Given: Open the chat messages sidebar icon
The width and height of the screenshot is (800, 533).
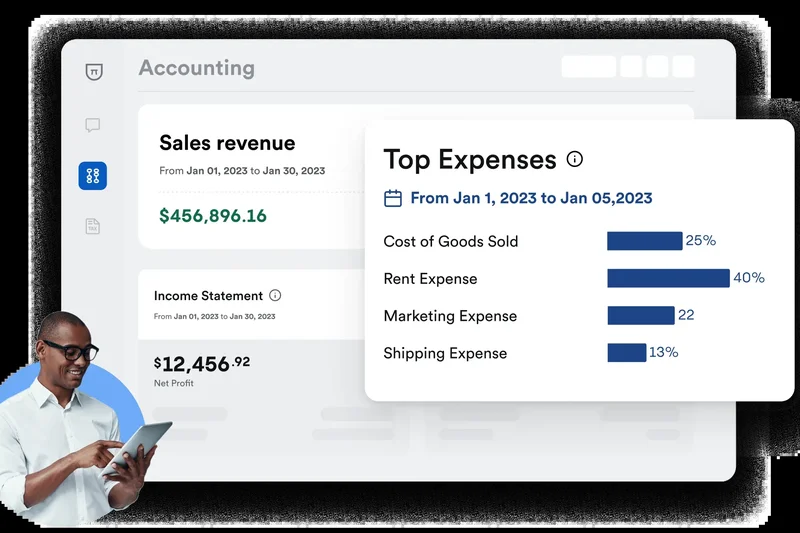Looking at the screenshot, I should point(93,125).
